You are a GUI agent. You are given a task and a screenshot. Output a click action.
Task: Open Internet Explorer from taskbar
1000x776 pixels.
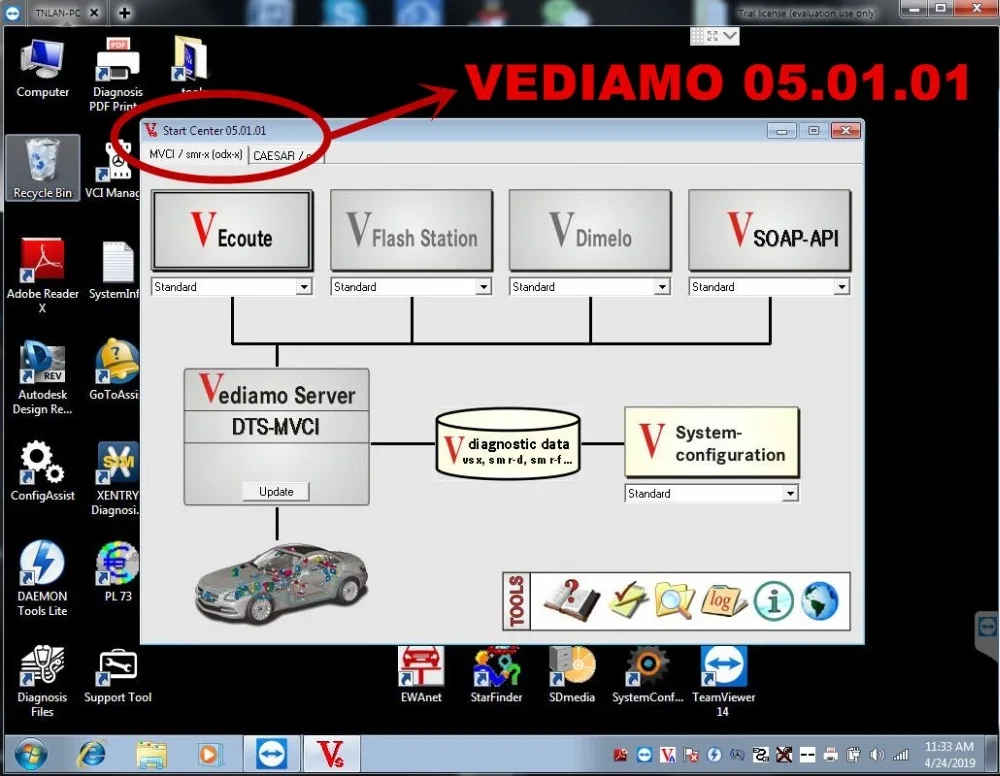(92, 755)
